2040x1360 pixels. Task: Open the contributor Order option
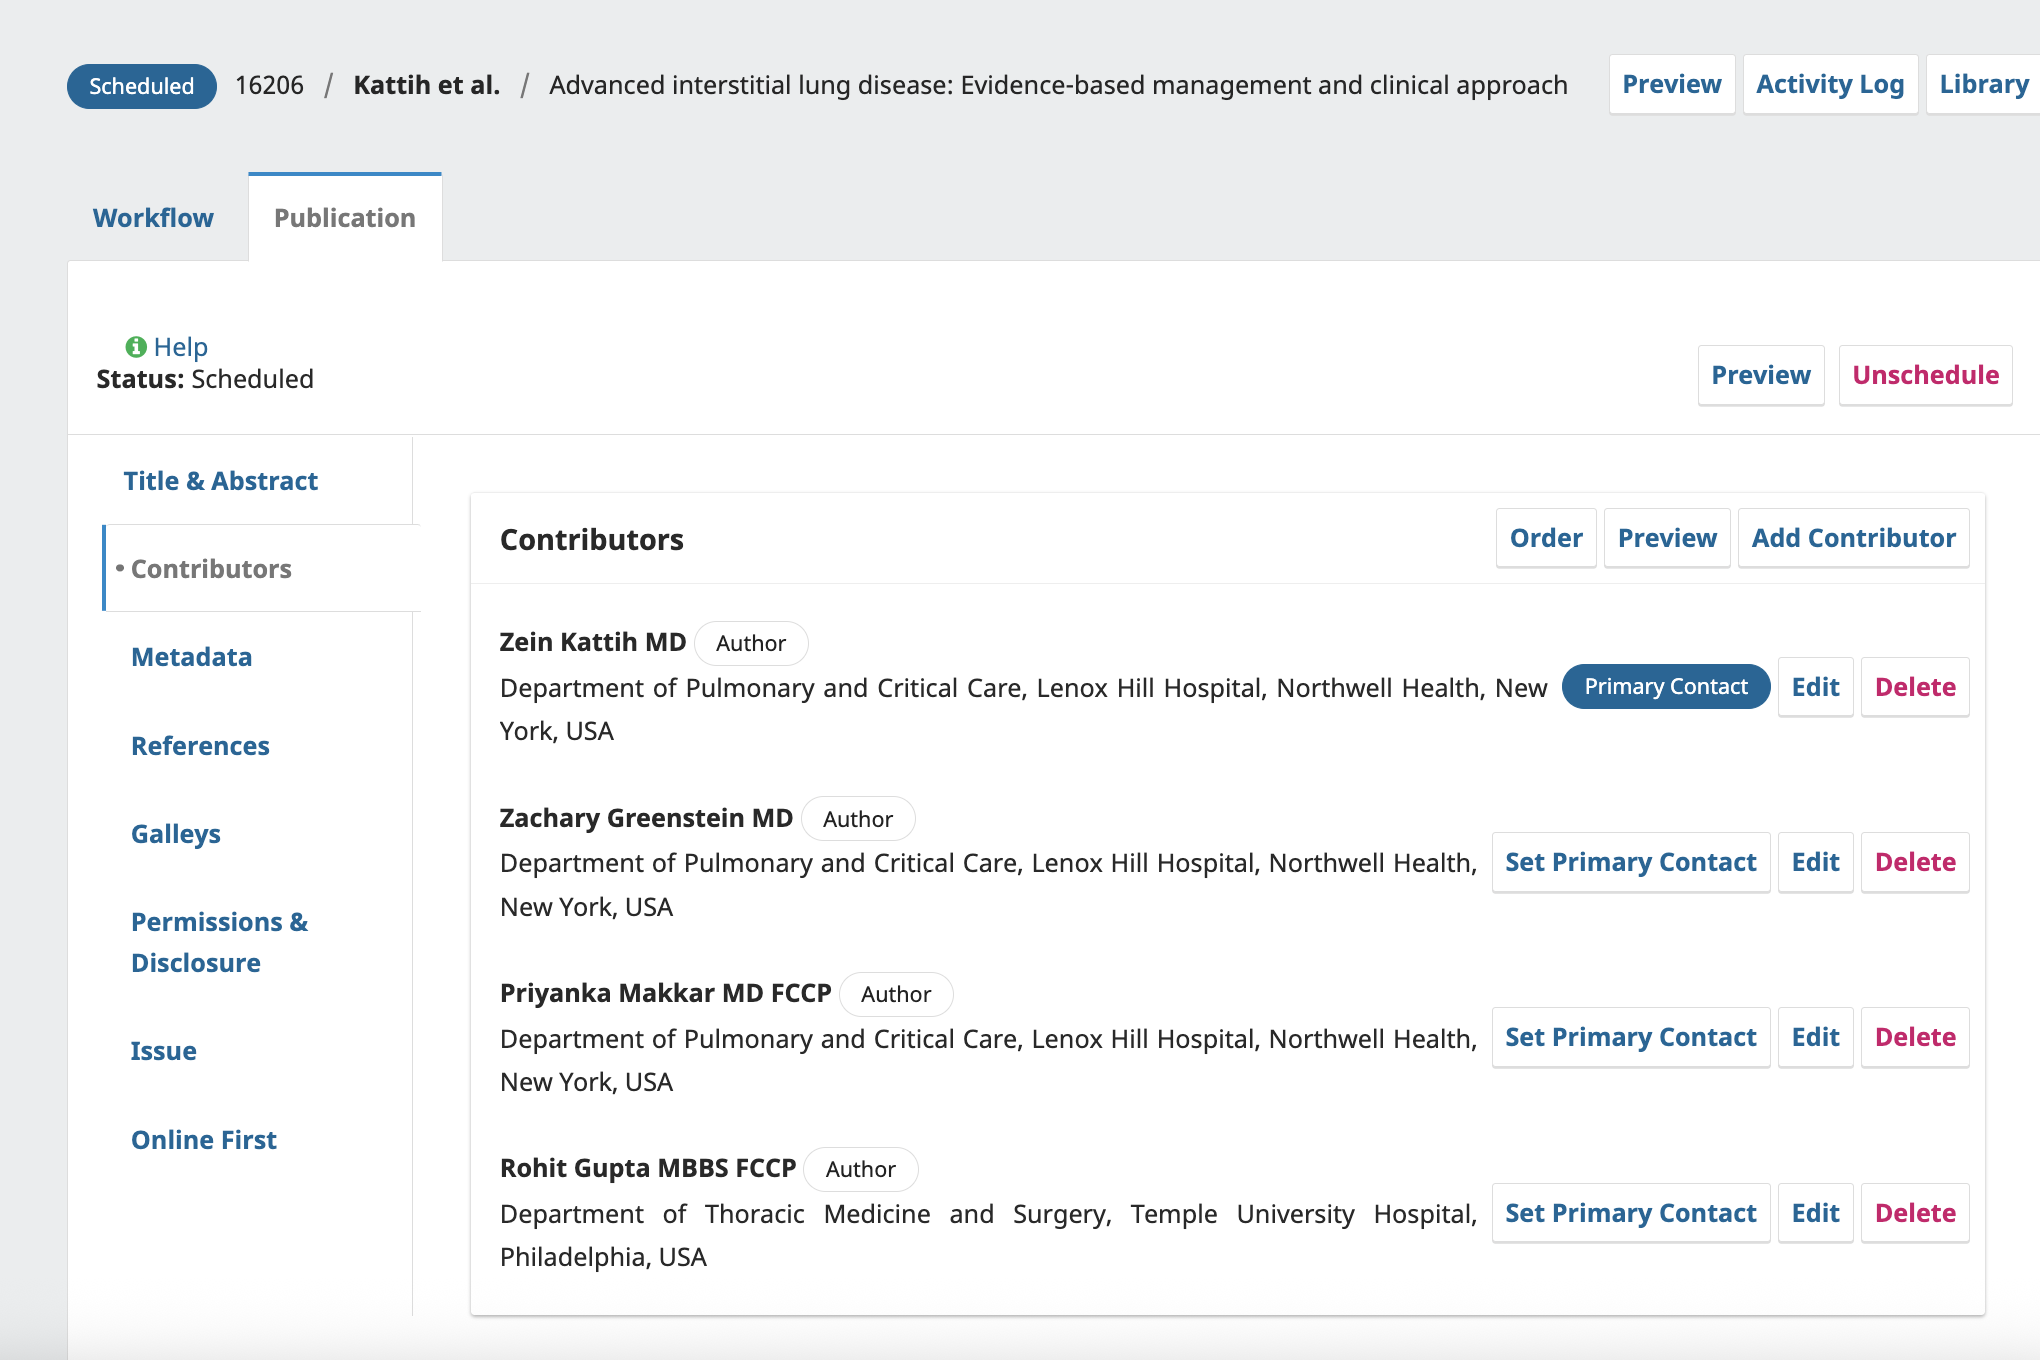[x=1545, y=538]
